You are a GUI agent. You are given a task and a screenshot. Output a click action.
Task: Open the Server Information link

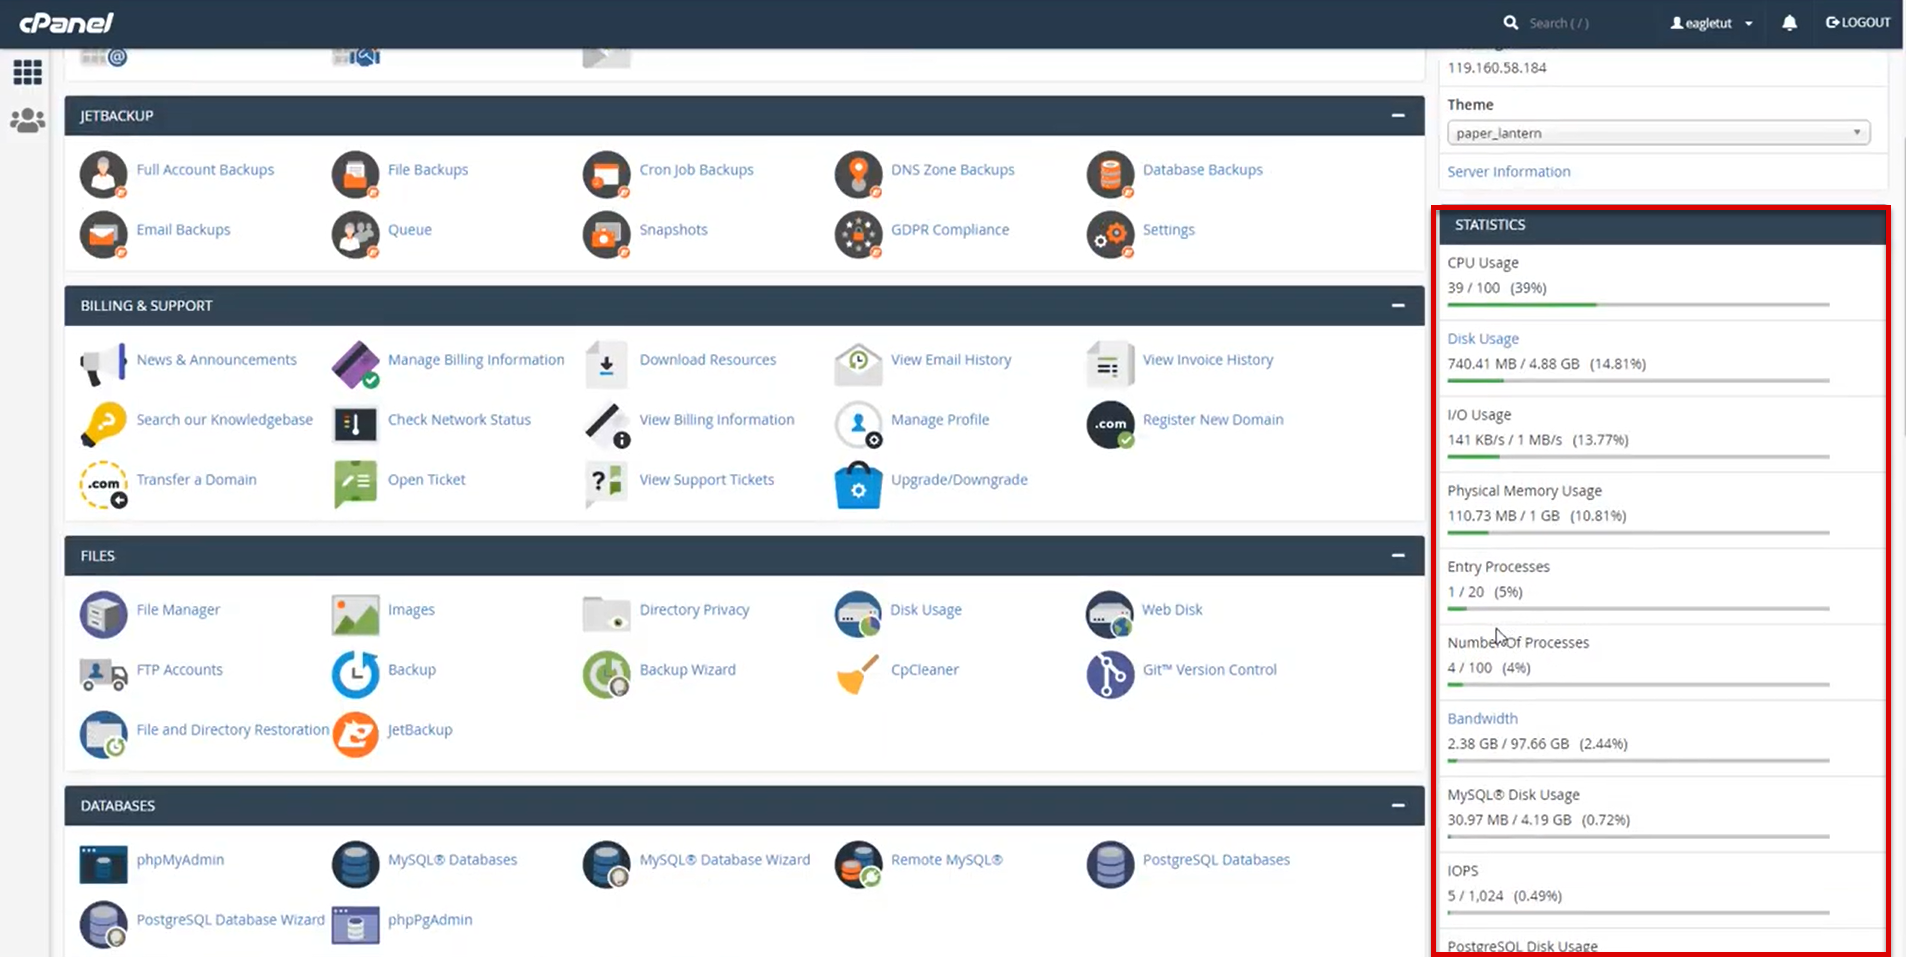click(x=1508, y=172)
